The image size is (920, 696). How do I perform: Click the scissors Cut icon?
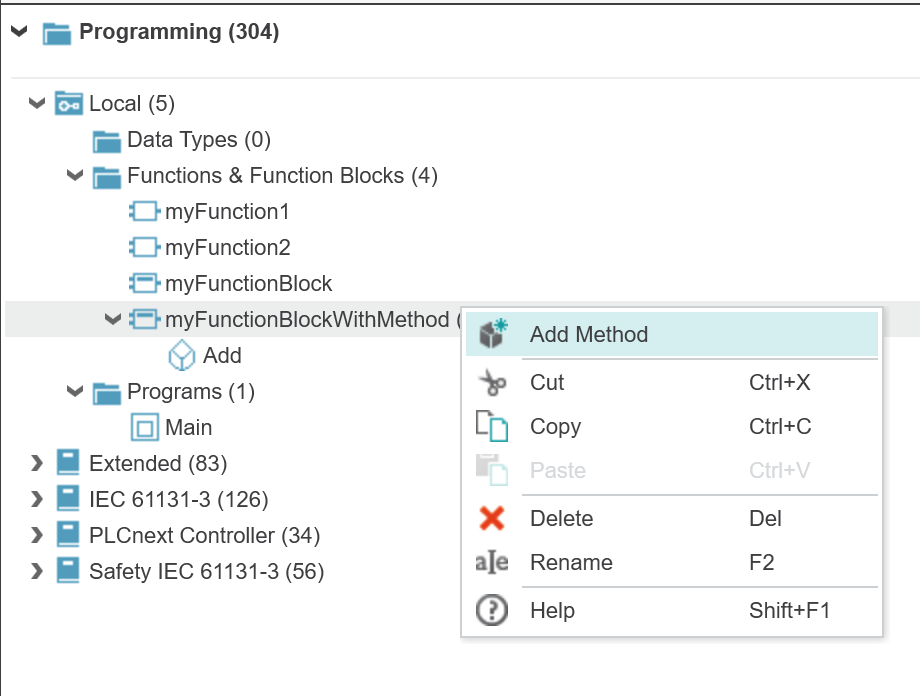[492, 383]
